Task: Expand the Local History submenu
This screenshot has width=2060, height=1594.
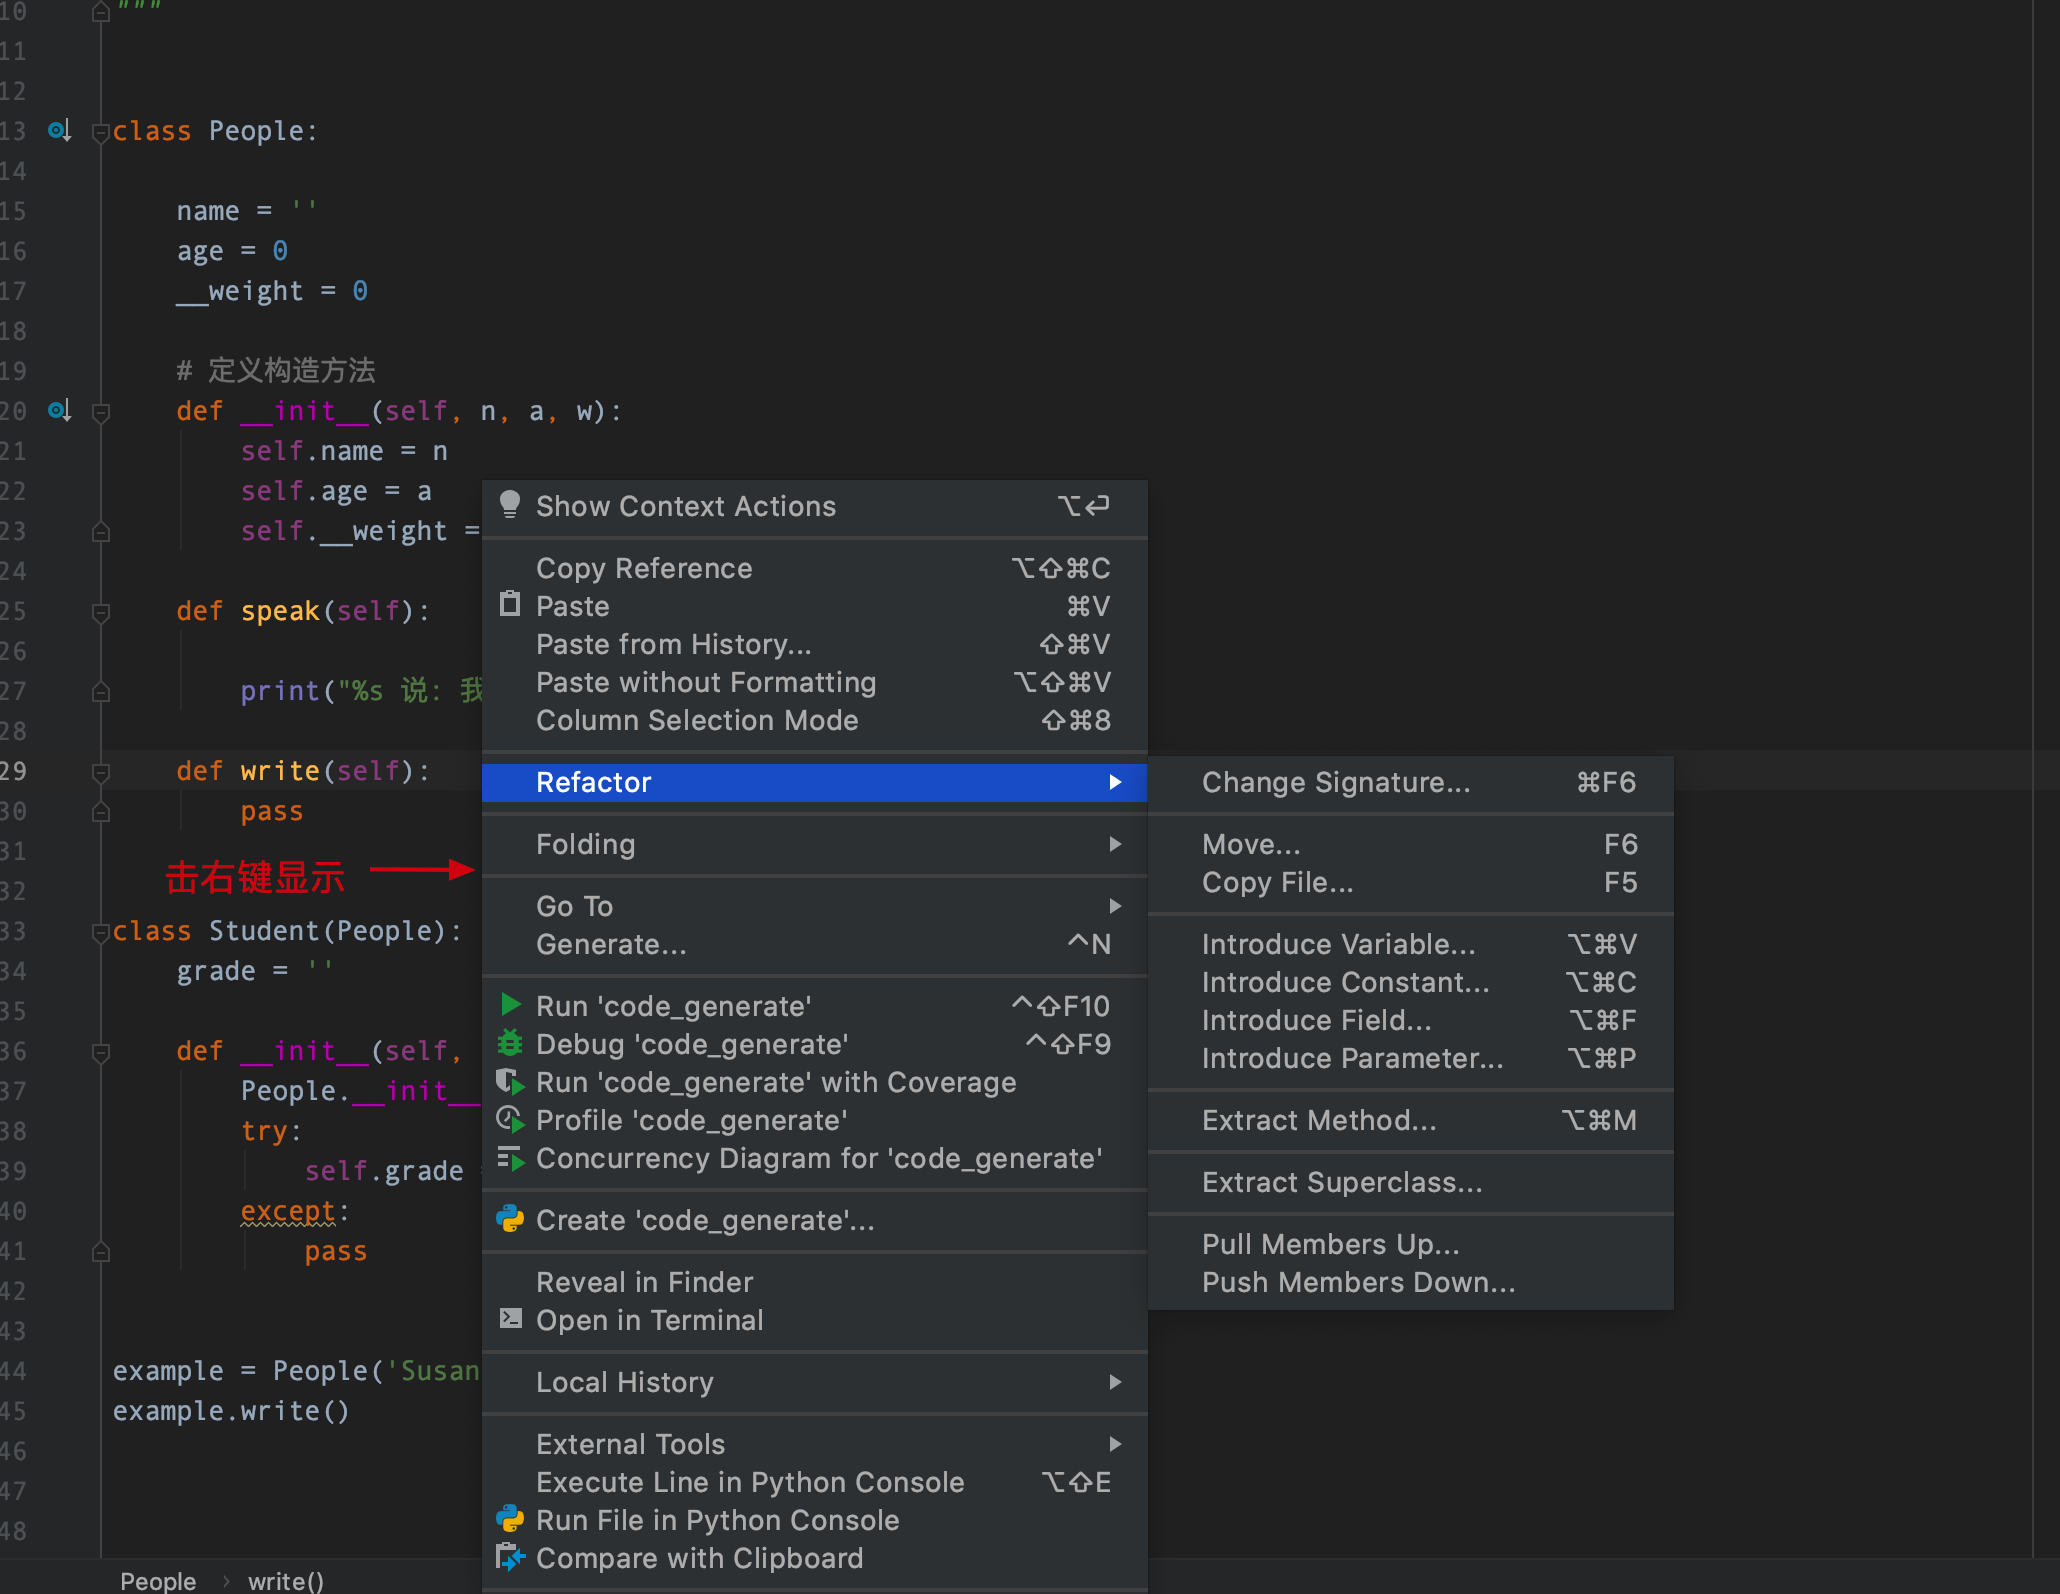Action: (814, 1382)
